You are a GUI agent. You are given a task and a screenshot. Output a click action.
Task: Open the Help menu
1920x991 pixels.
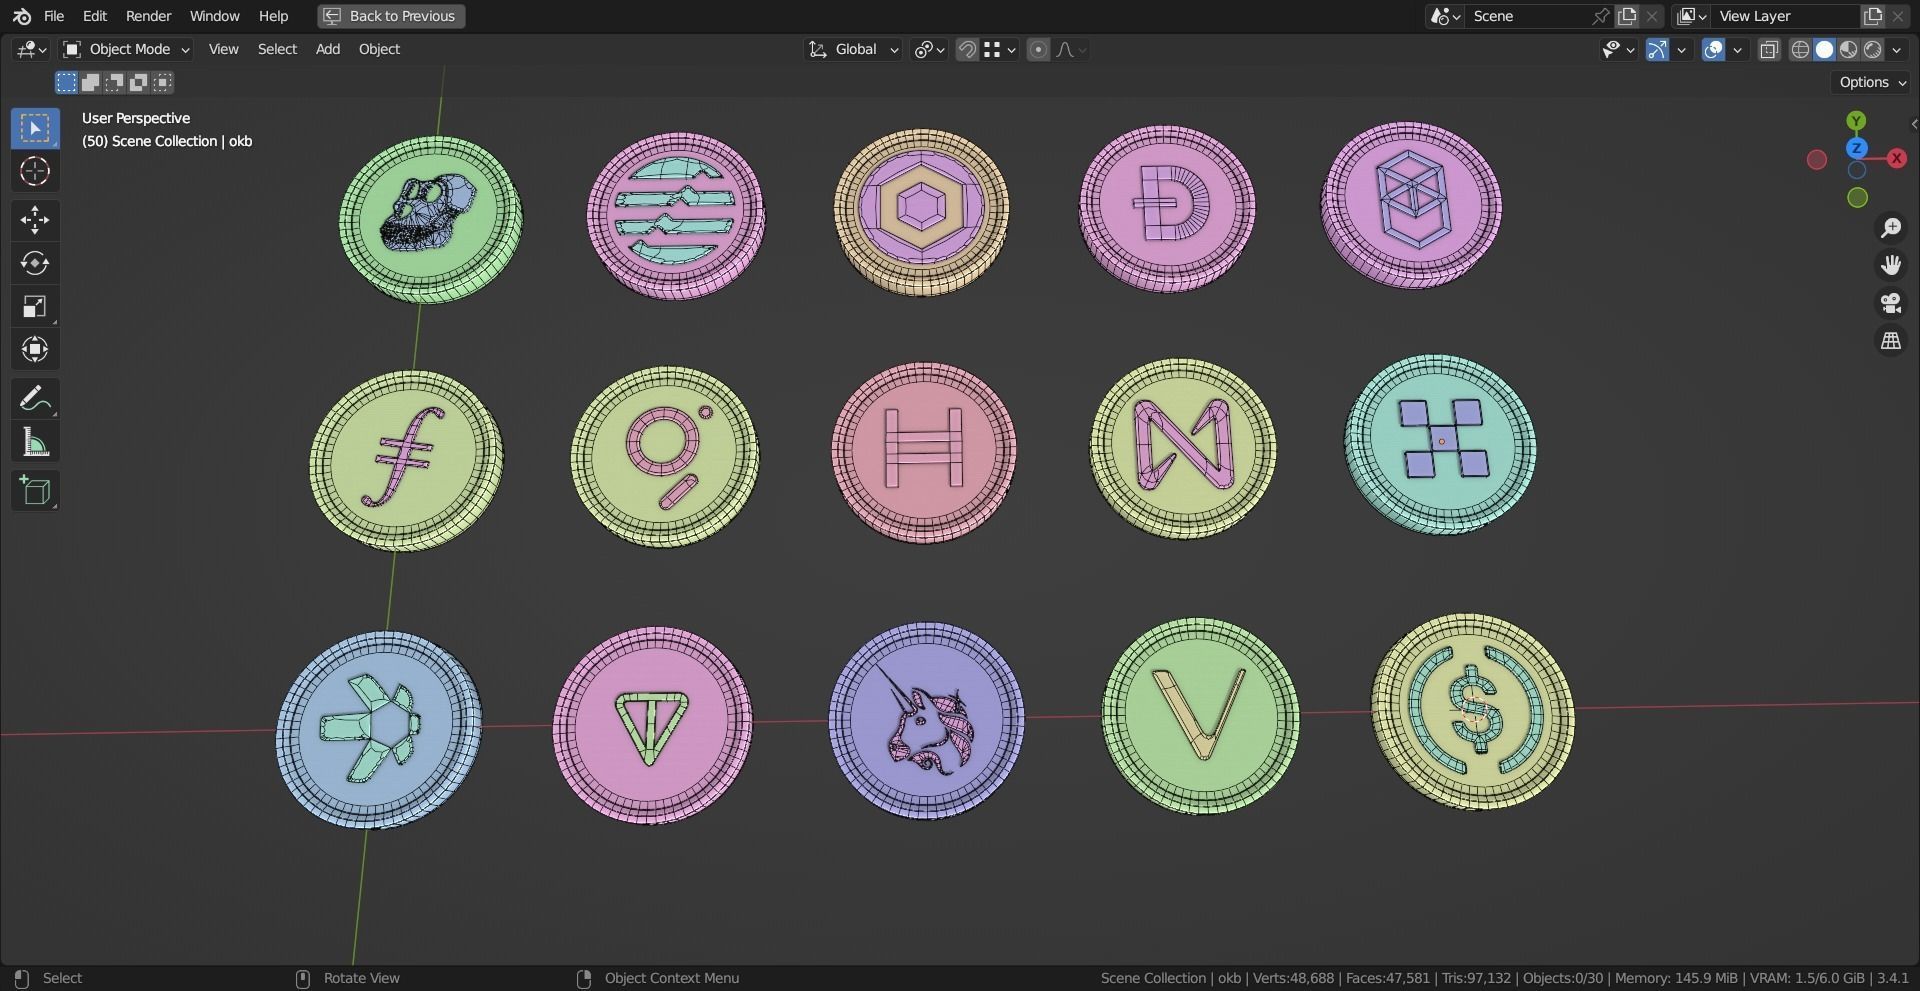click(273, 16)
